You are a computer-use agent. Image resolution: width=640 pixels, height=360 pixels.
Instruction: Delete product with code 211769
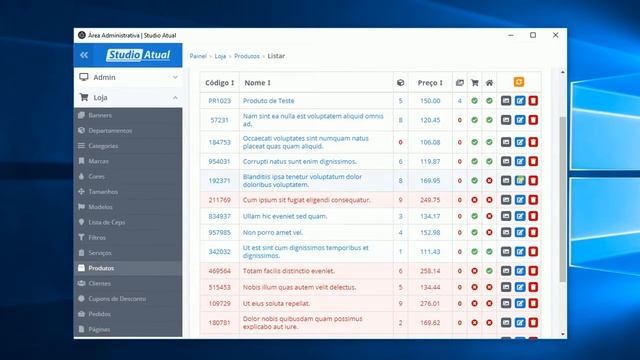(x=533, y=200)
